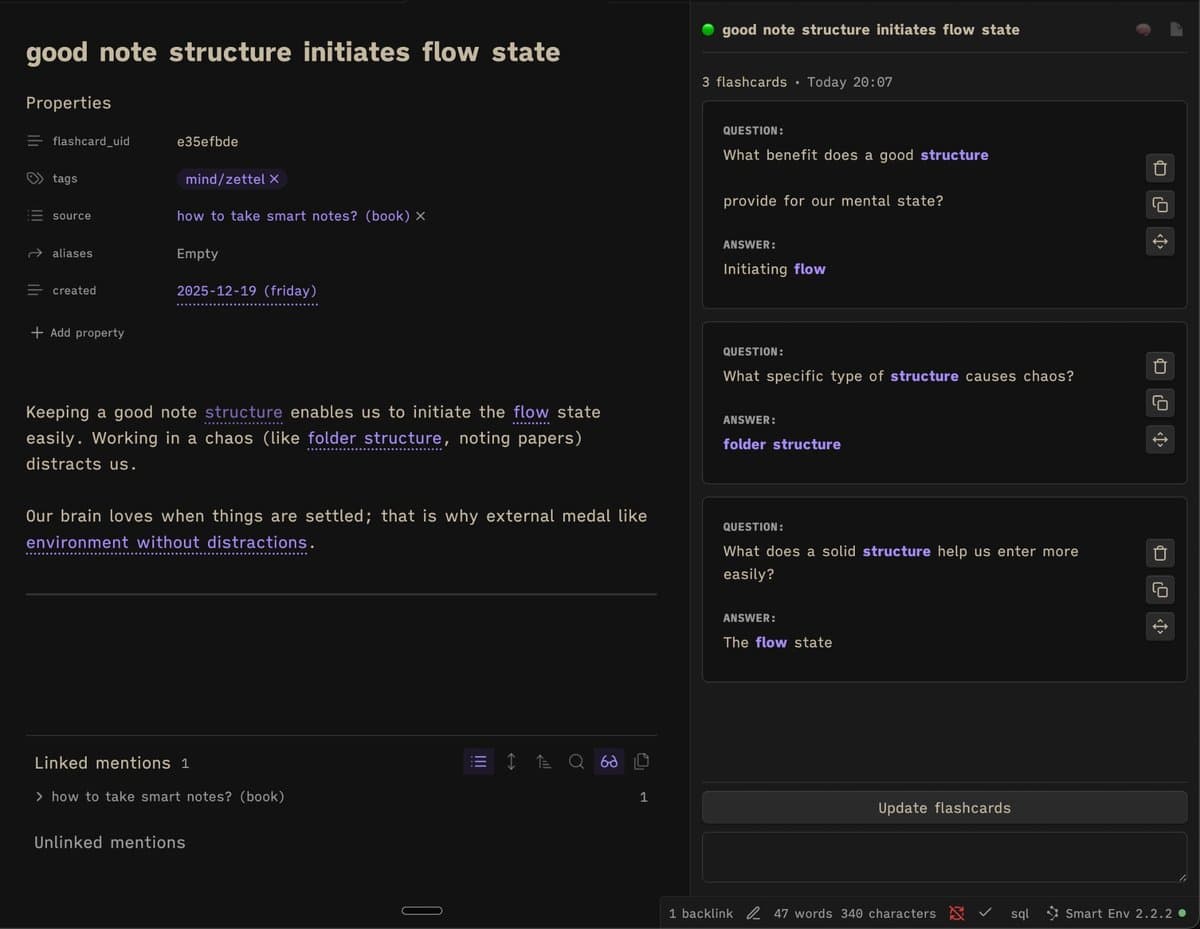This screenshot has height=929, width=1200.
Task: Open backlinks search filter
Action: (576, 762)
